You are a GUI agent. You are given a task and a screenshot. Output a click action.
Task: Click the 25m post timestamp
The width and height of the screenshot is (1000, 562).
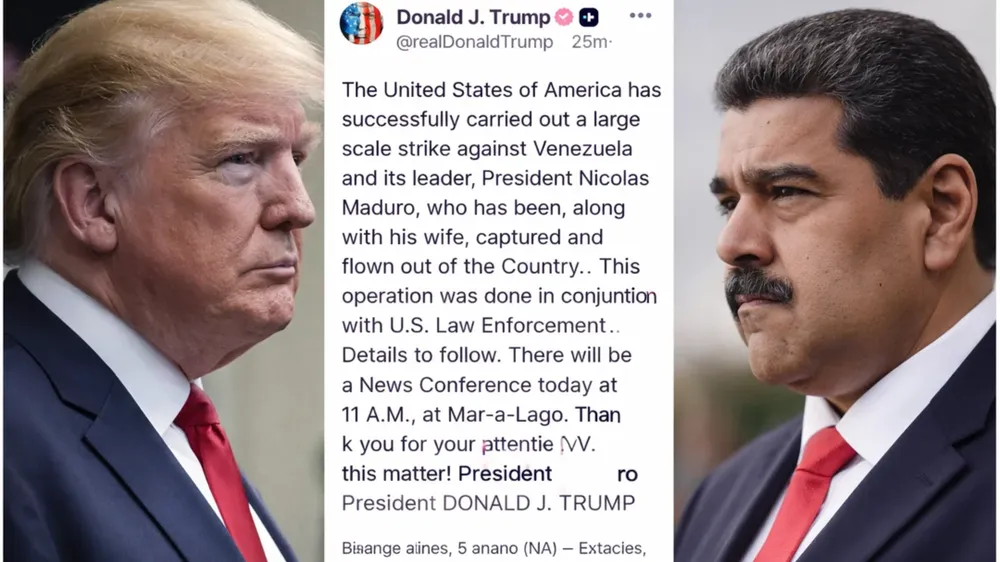(x=591, y=42)
